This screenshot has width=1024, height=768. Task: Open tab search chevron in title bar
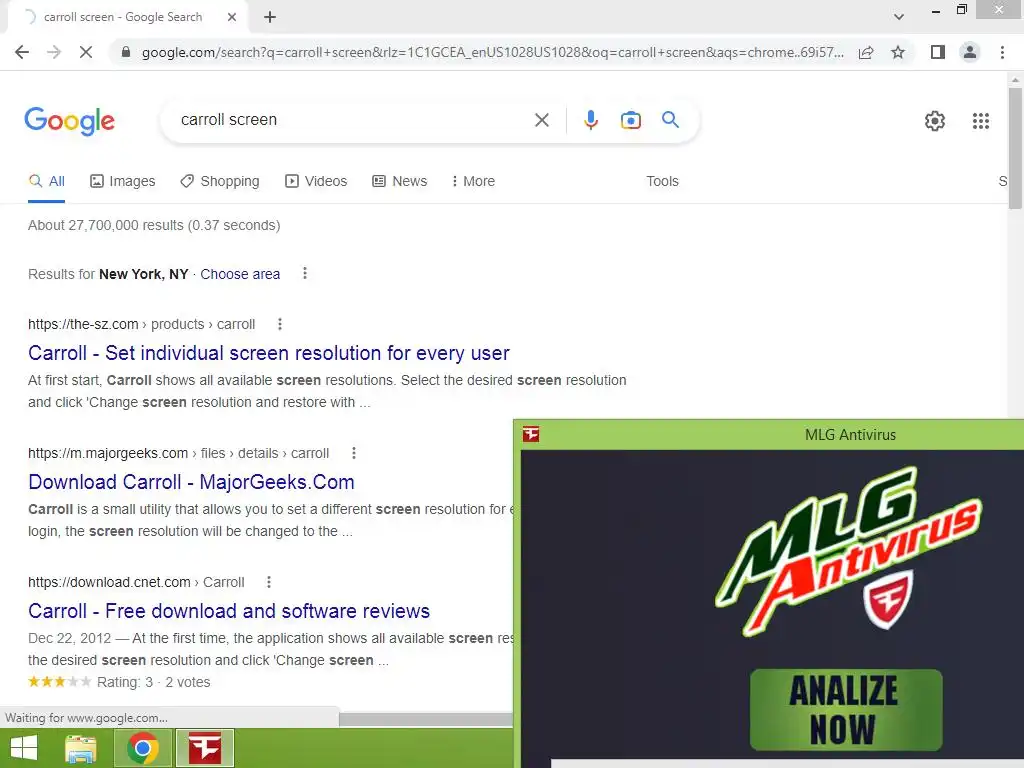(899, 17)
